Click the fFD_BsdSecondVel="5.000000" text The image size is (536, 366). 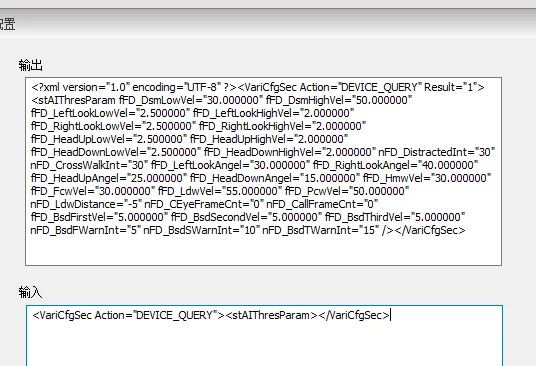tap(246, 217)
